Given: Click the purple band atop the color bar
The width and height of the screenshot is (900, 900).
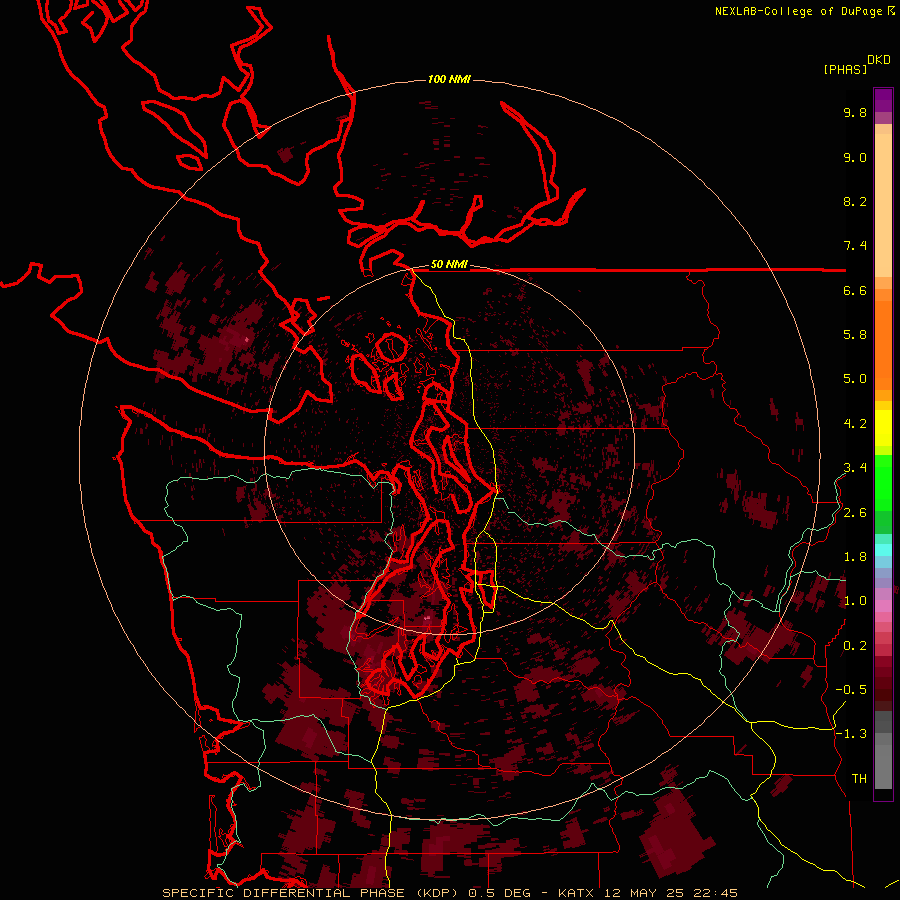Looking at the screenshot, I should point(883,100).
